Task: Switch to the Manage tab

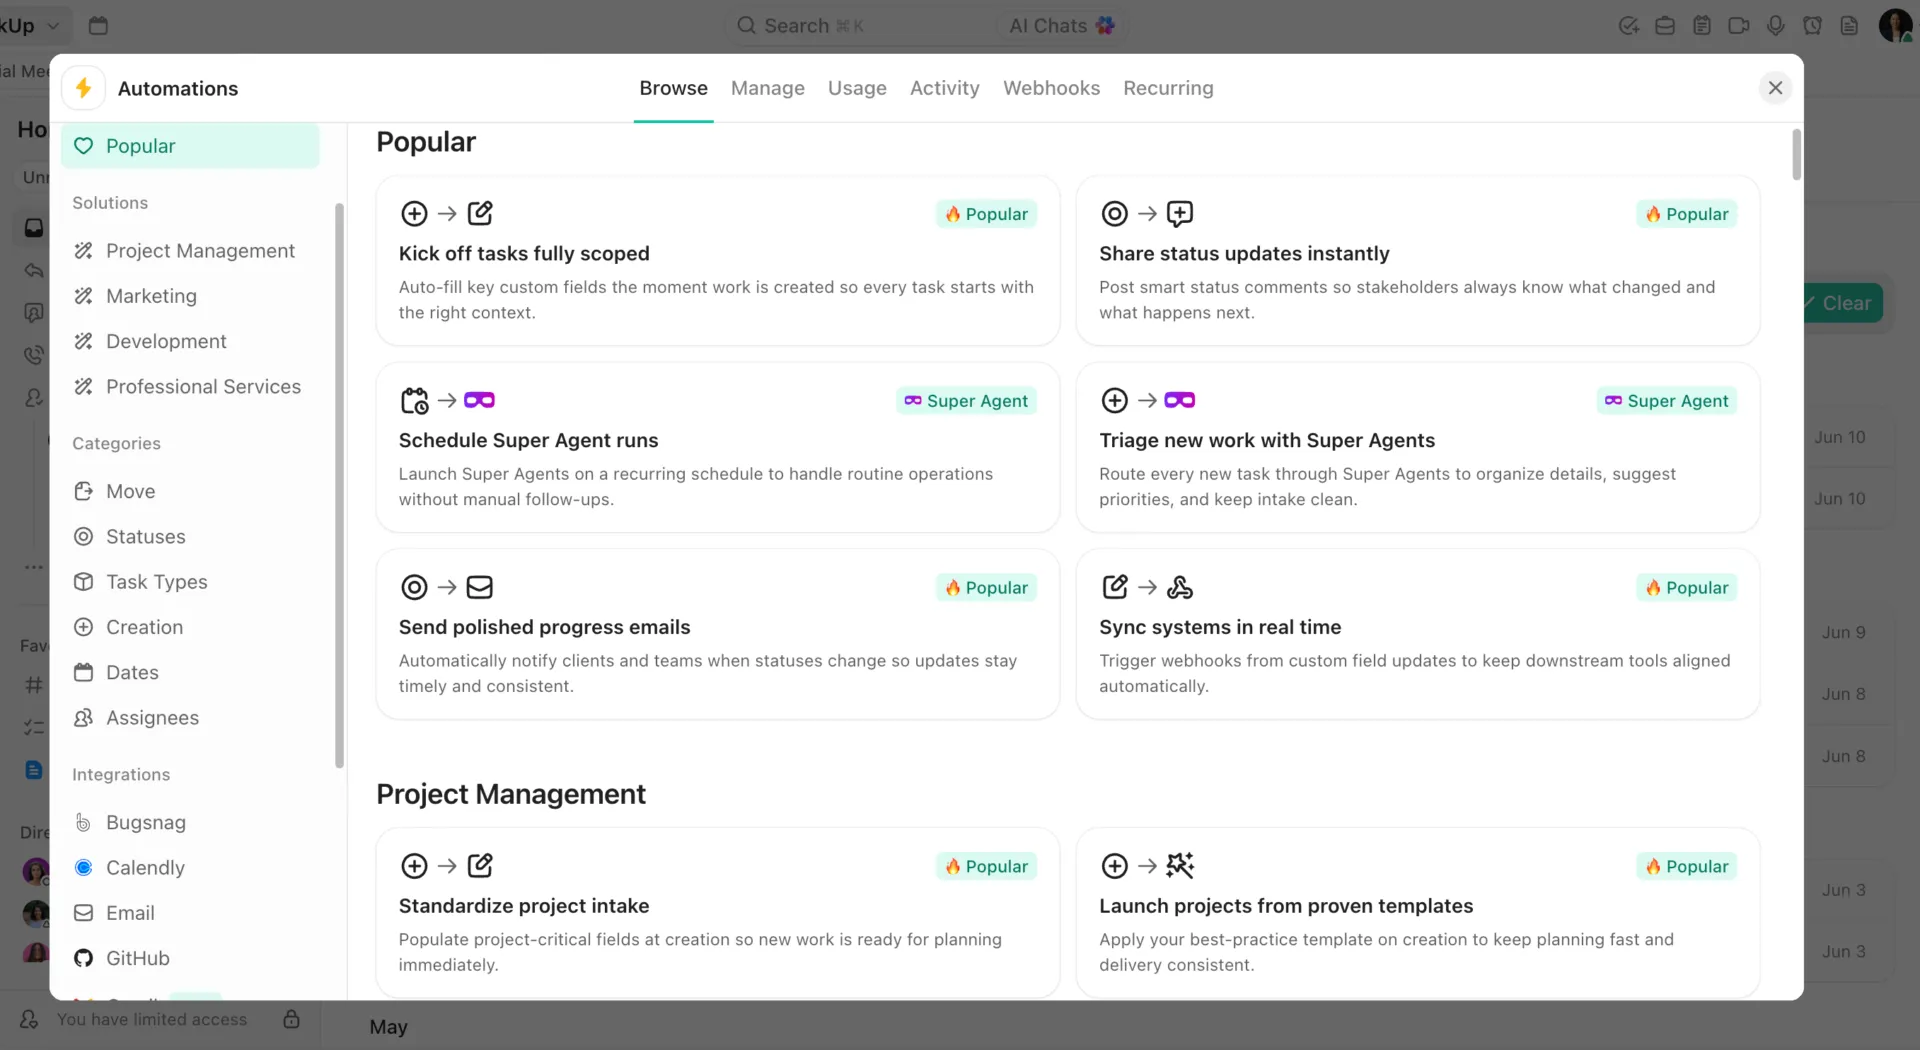Action: 767,88
